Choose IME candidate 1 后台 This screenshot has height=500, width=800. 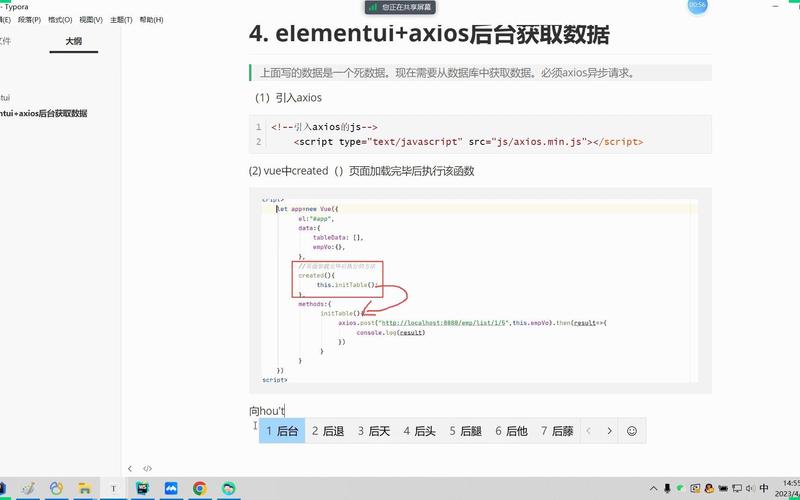(282, 431)
